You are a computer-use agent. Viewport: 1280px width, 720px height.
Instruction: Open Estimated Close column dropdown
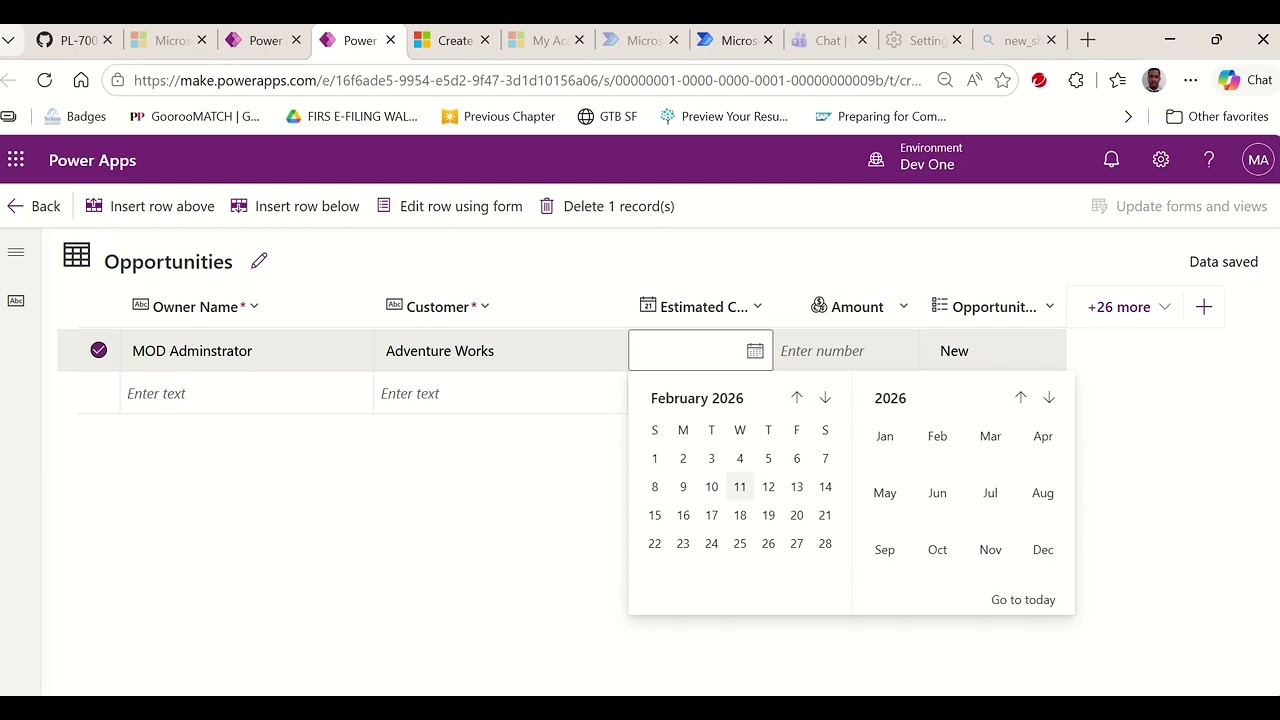pos(757,306)
